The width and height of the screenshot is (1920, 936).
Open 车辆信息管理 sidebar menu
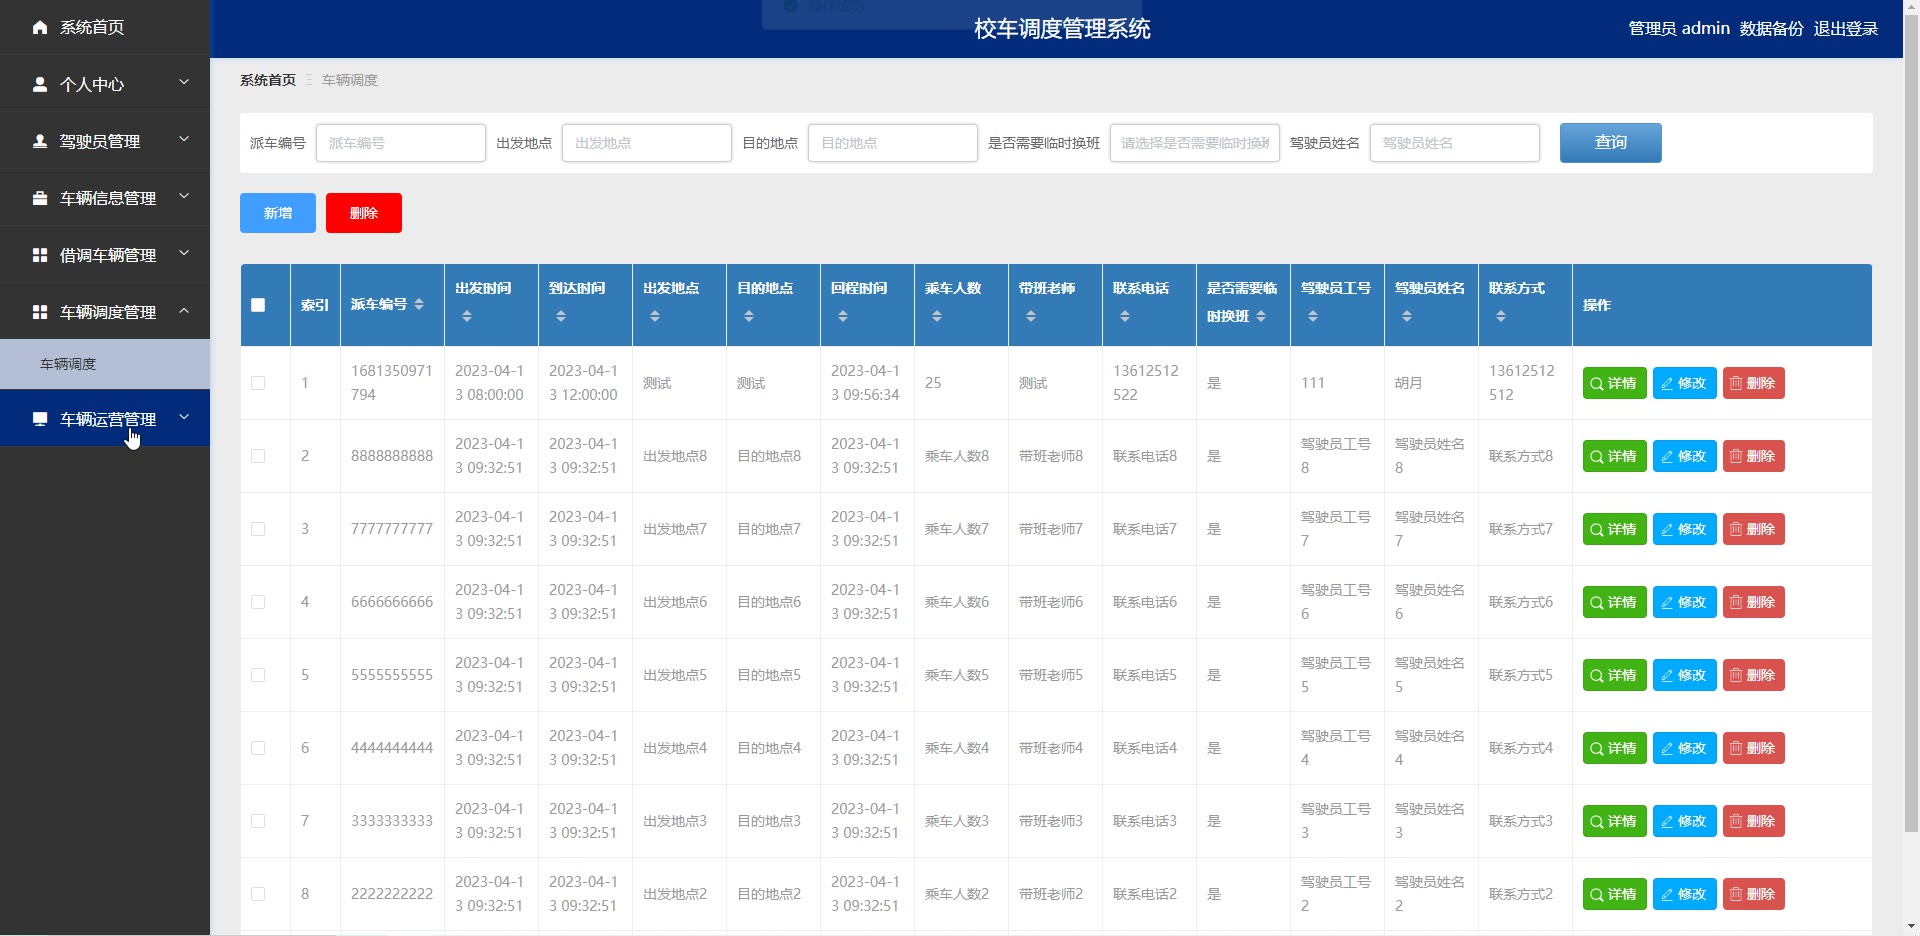(x=105, y=198)
